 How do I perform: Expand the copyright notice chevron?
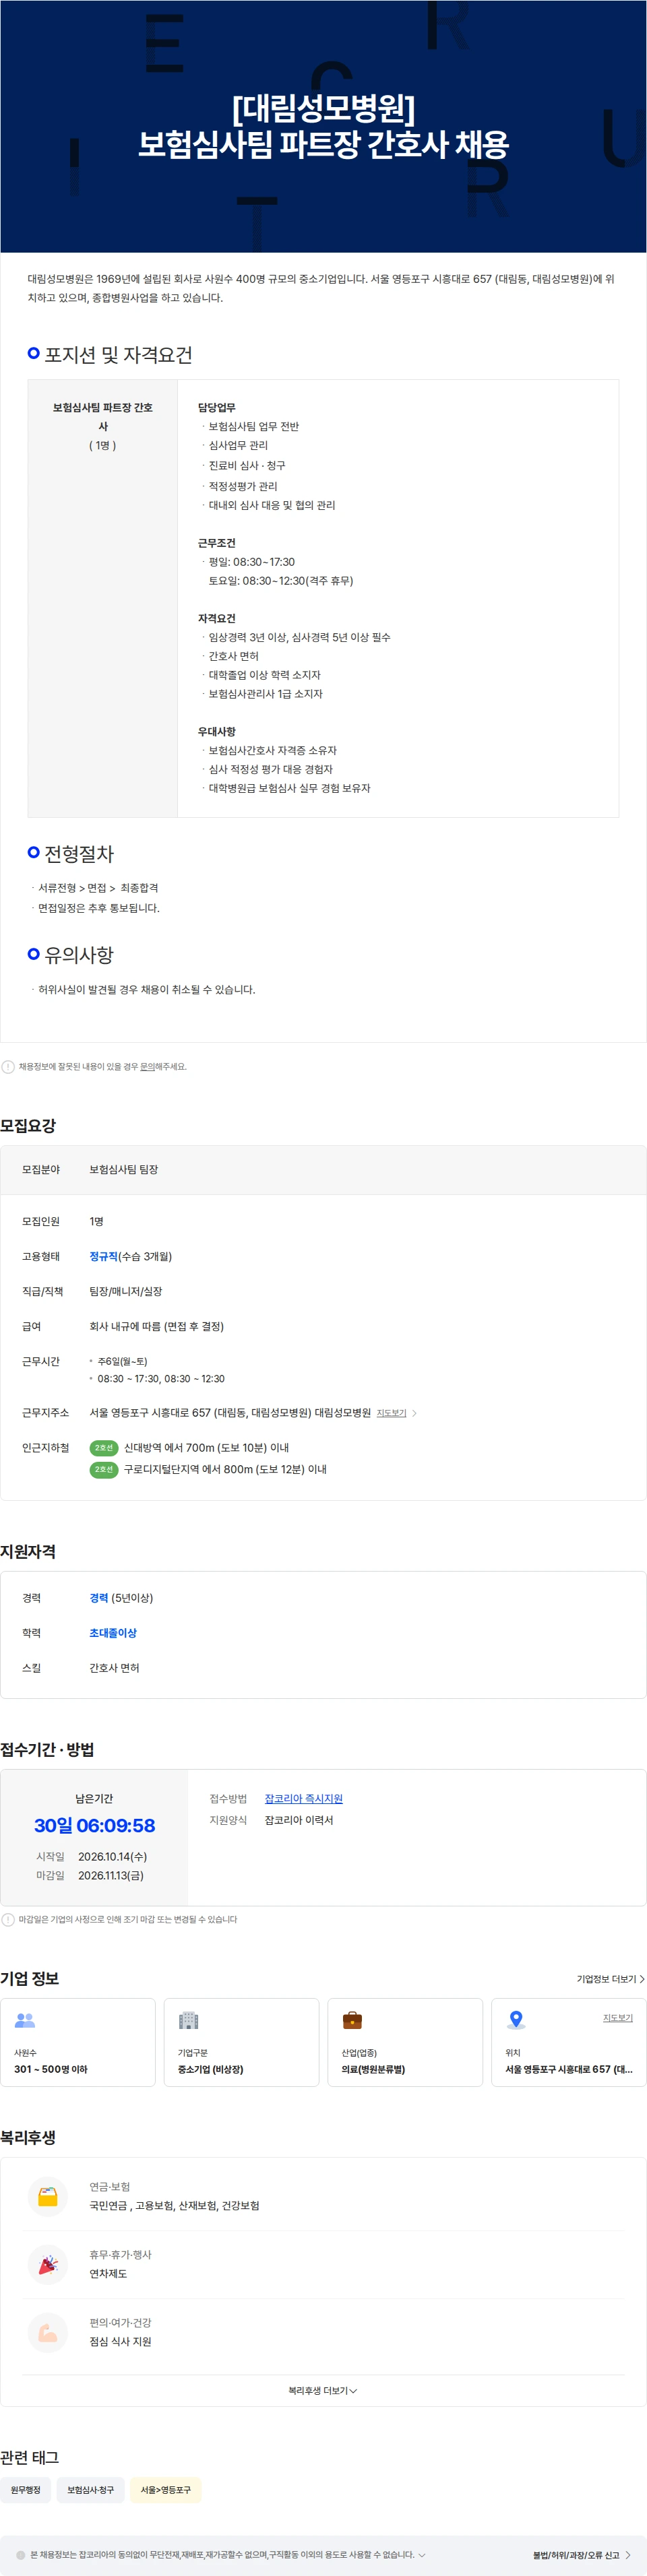pos(421,2555)
